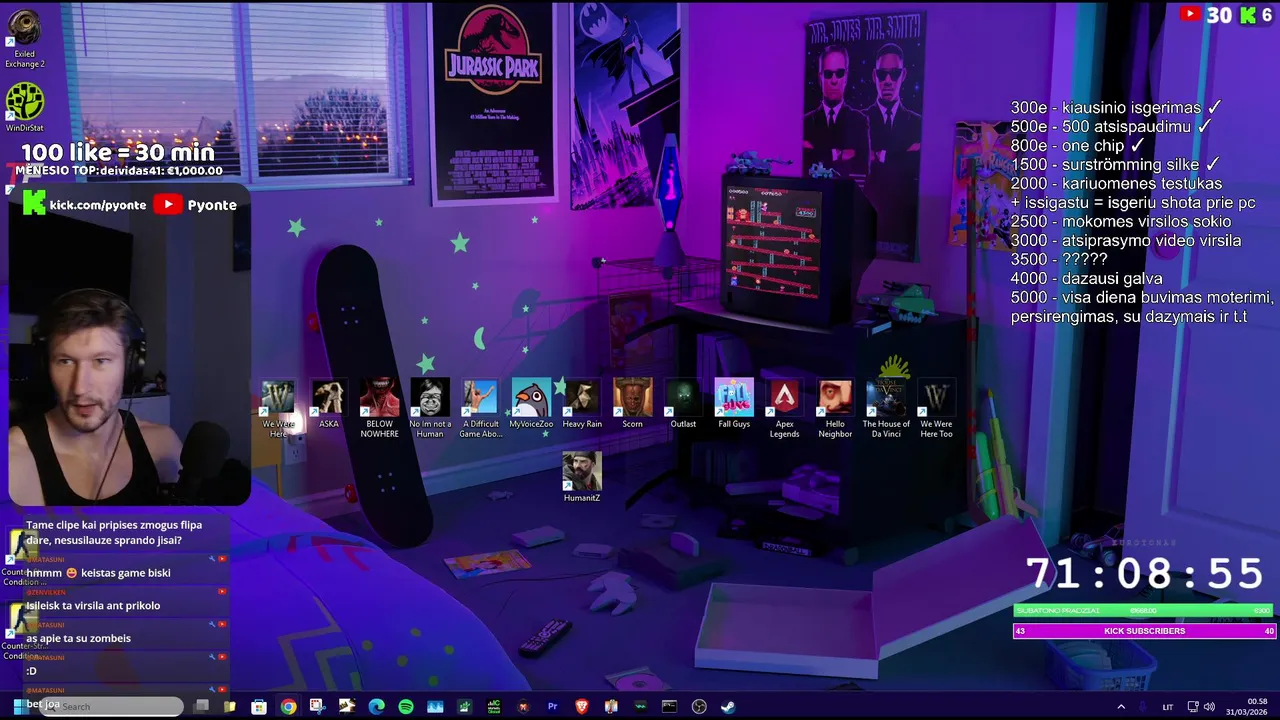Open the IC Markets taskbar icon

coord(493,707)
